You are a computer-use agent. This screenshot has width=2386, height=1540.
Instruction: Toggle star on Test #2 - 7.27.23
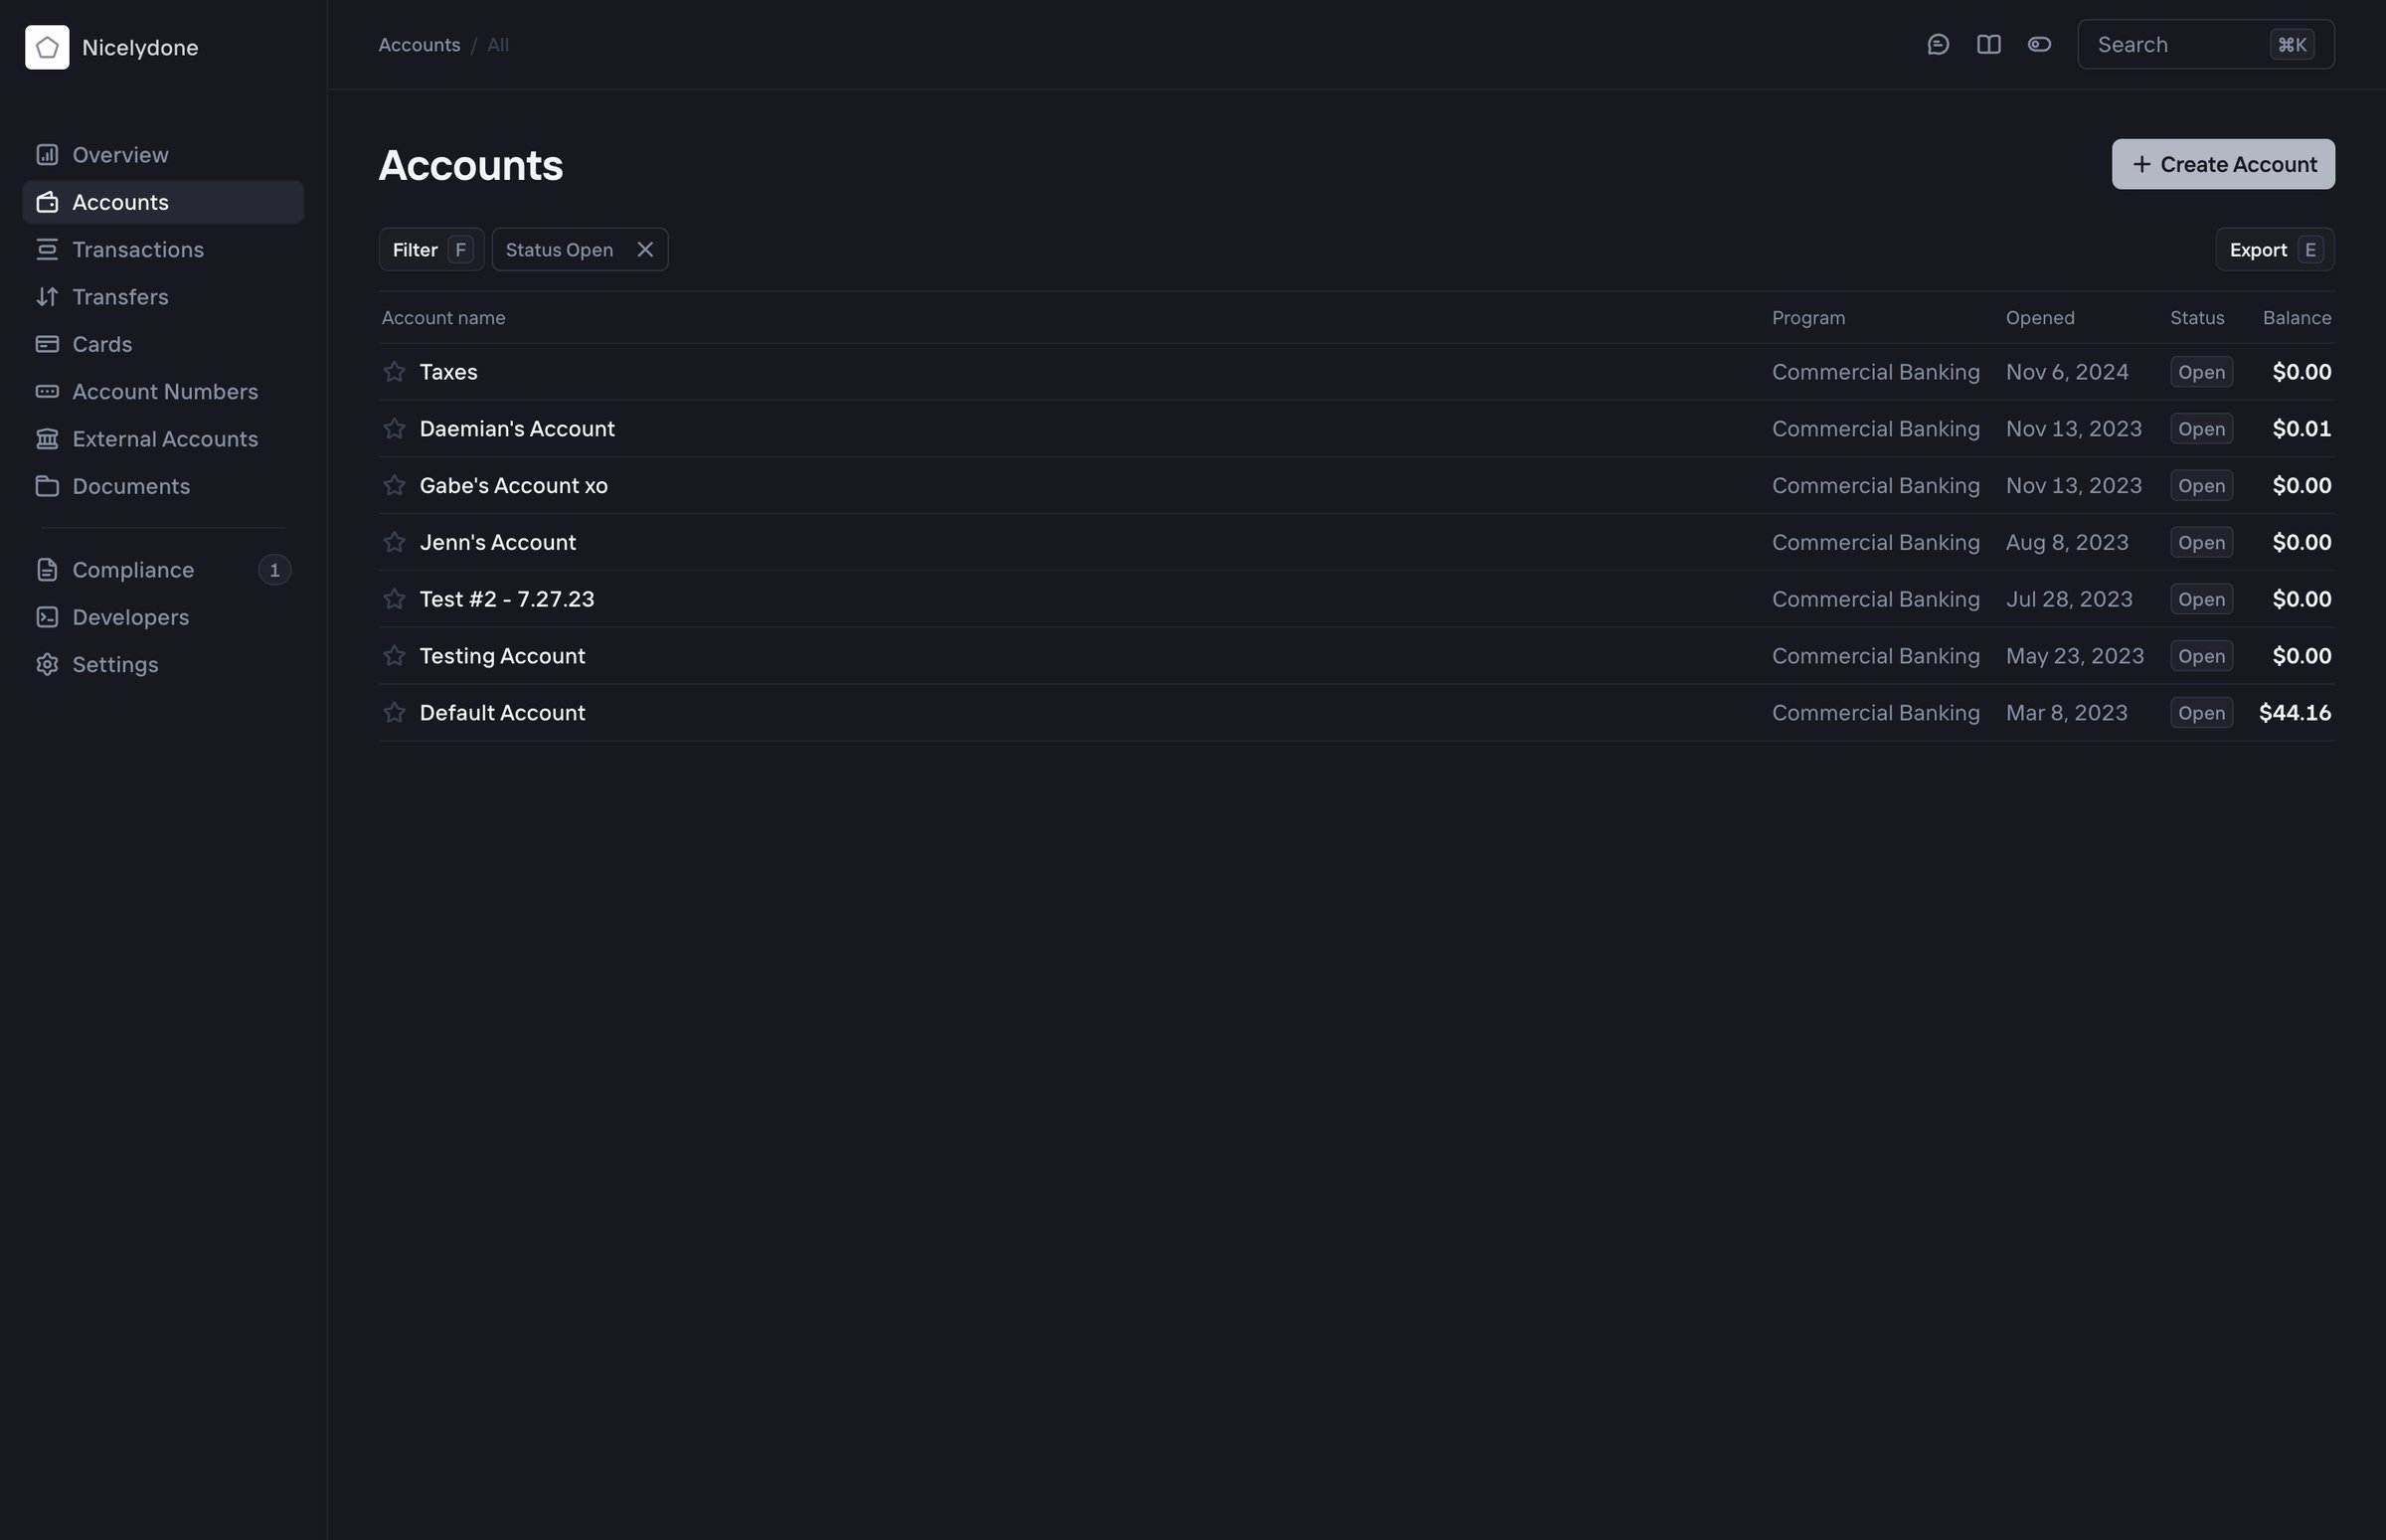coord(394,599)
